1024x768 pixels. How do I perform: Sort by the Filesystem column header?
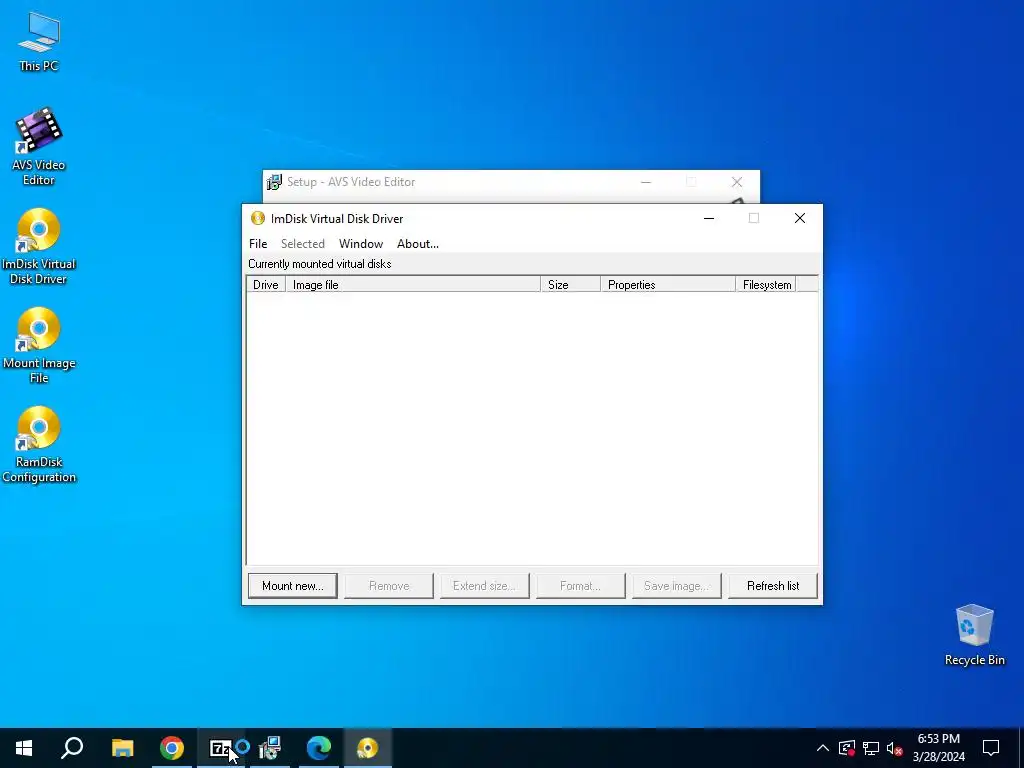point(765,285)
